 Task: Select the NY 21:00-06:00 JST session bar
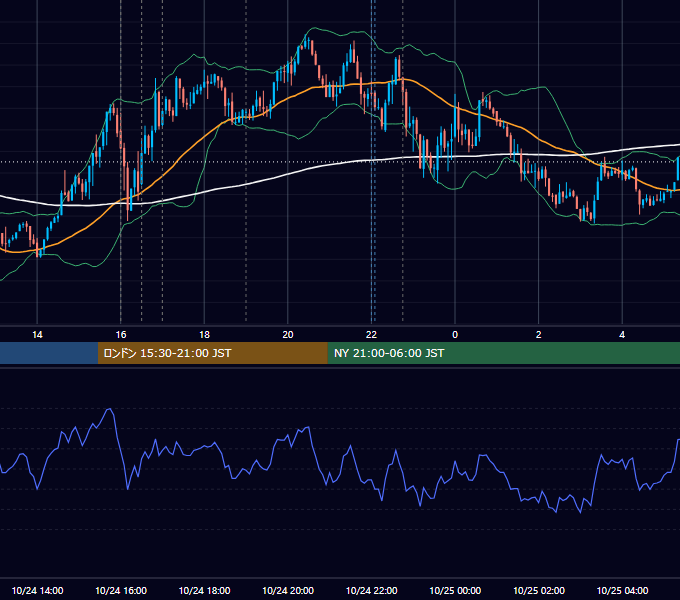coord(503,353)
